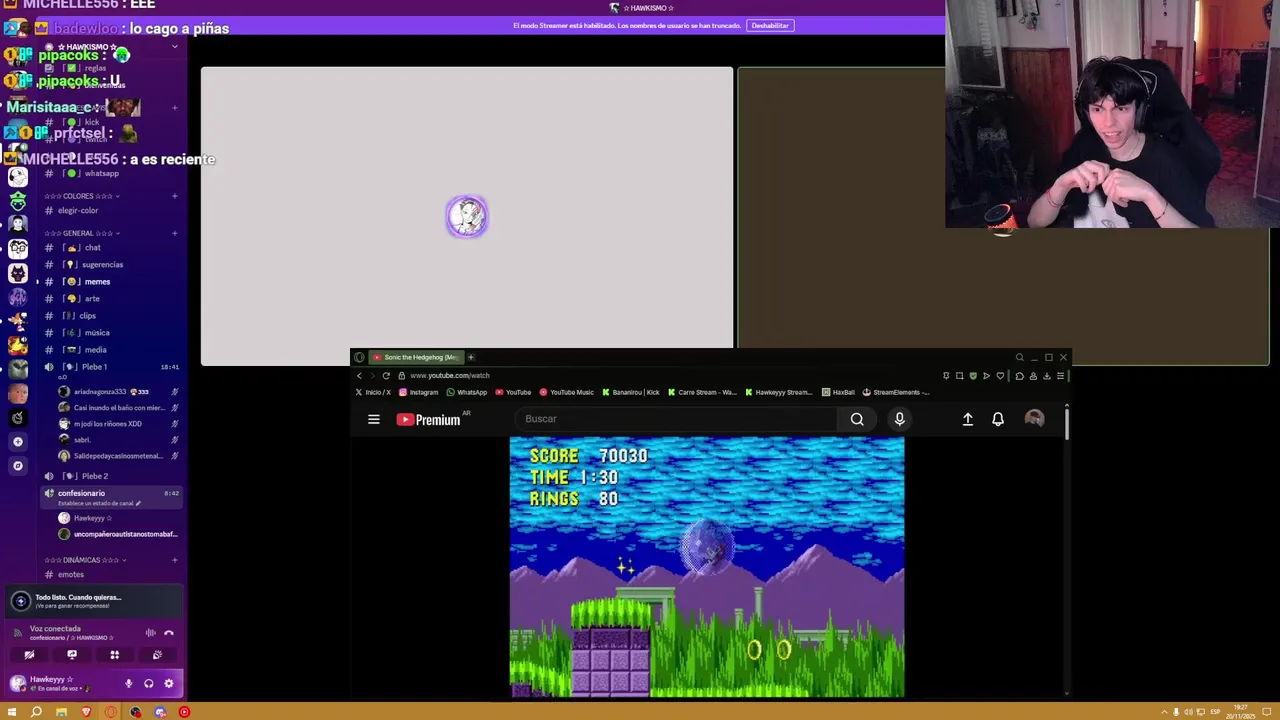This screenshot has height=720, width=1280.
Task: Start YouTube voice search microphone
Action: click(x=899, y=419)
